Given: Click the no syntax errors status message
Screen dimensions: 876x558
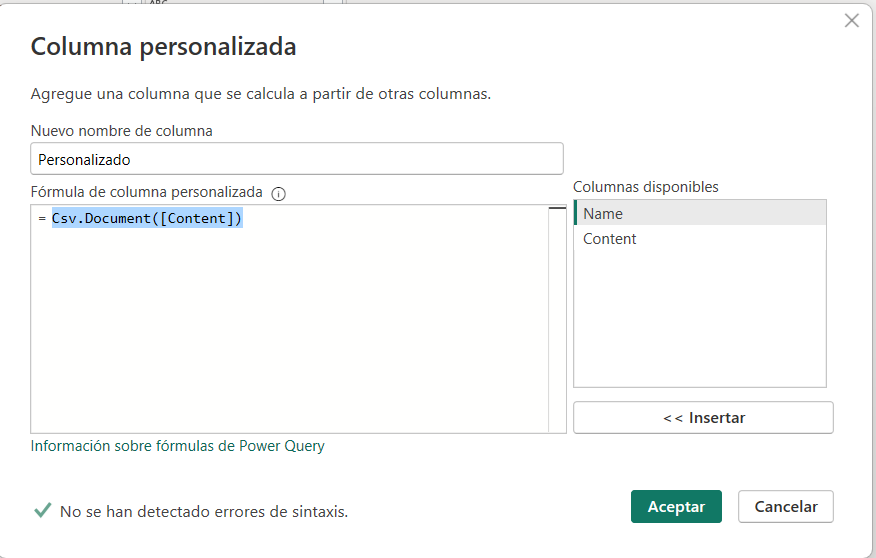Looking at the screenshot, I should click(x=204, y=511).
